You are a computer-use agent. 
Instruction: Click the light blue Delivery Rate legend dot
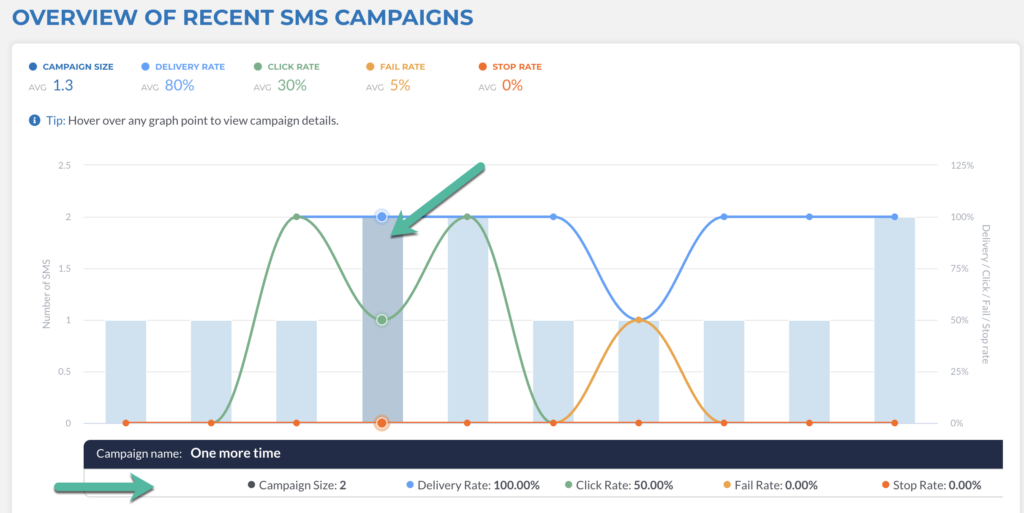click(x=146, y=67)
